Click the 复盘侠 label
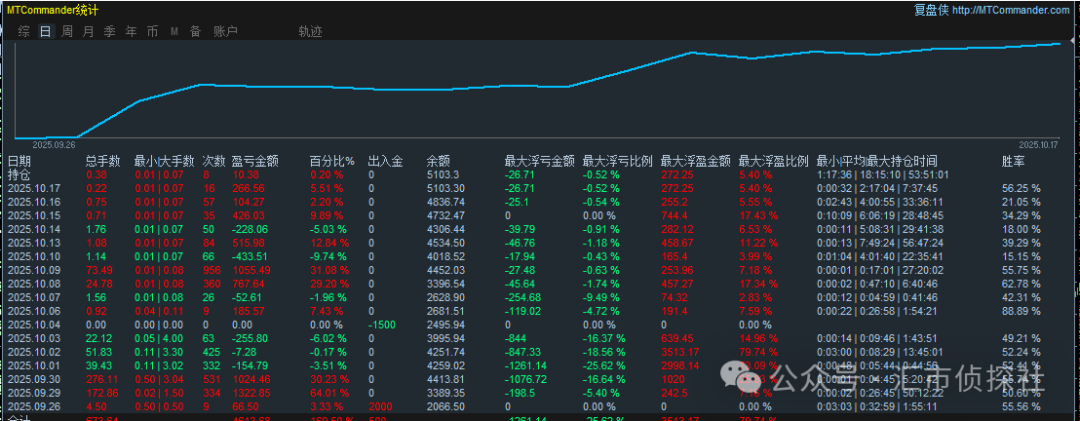Image resolution: width=1080 pixels, height=421 pixels. pos(931,10)
